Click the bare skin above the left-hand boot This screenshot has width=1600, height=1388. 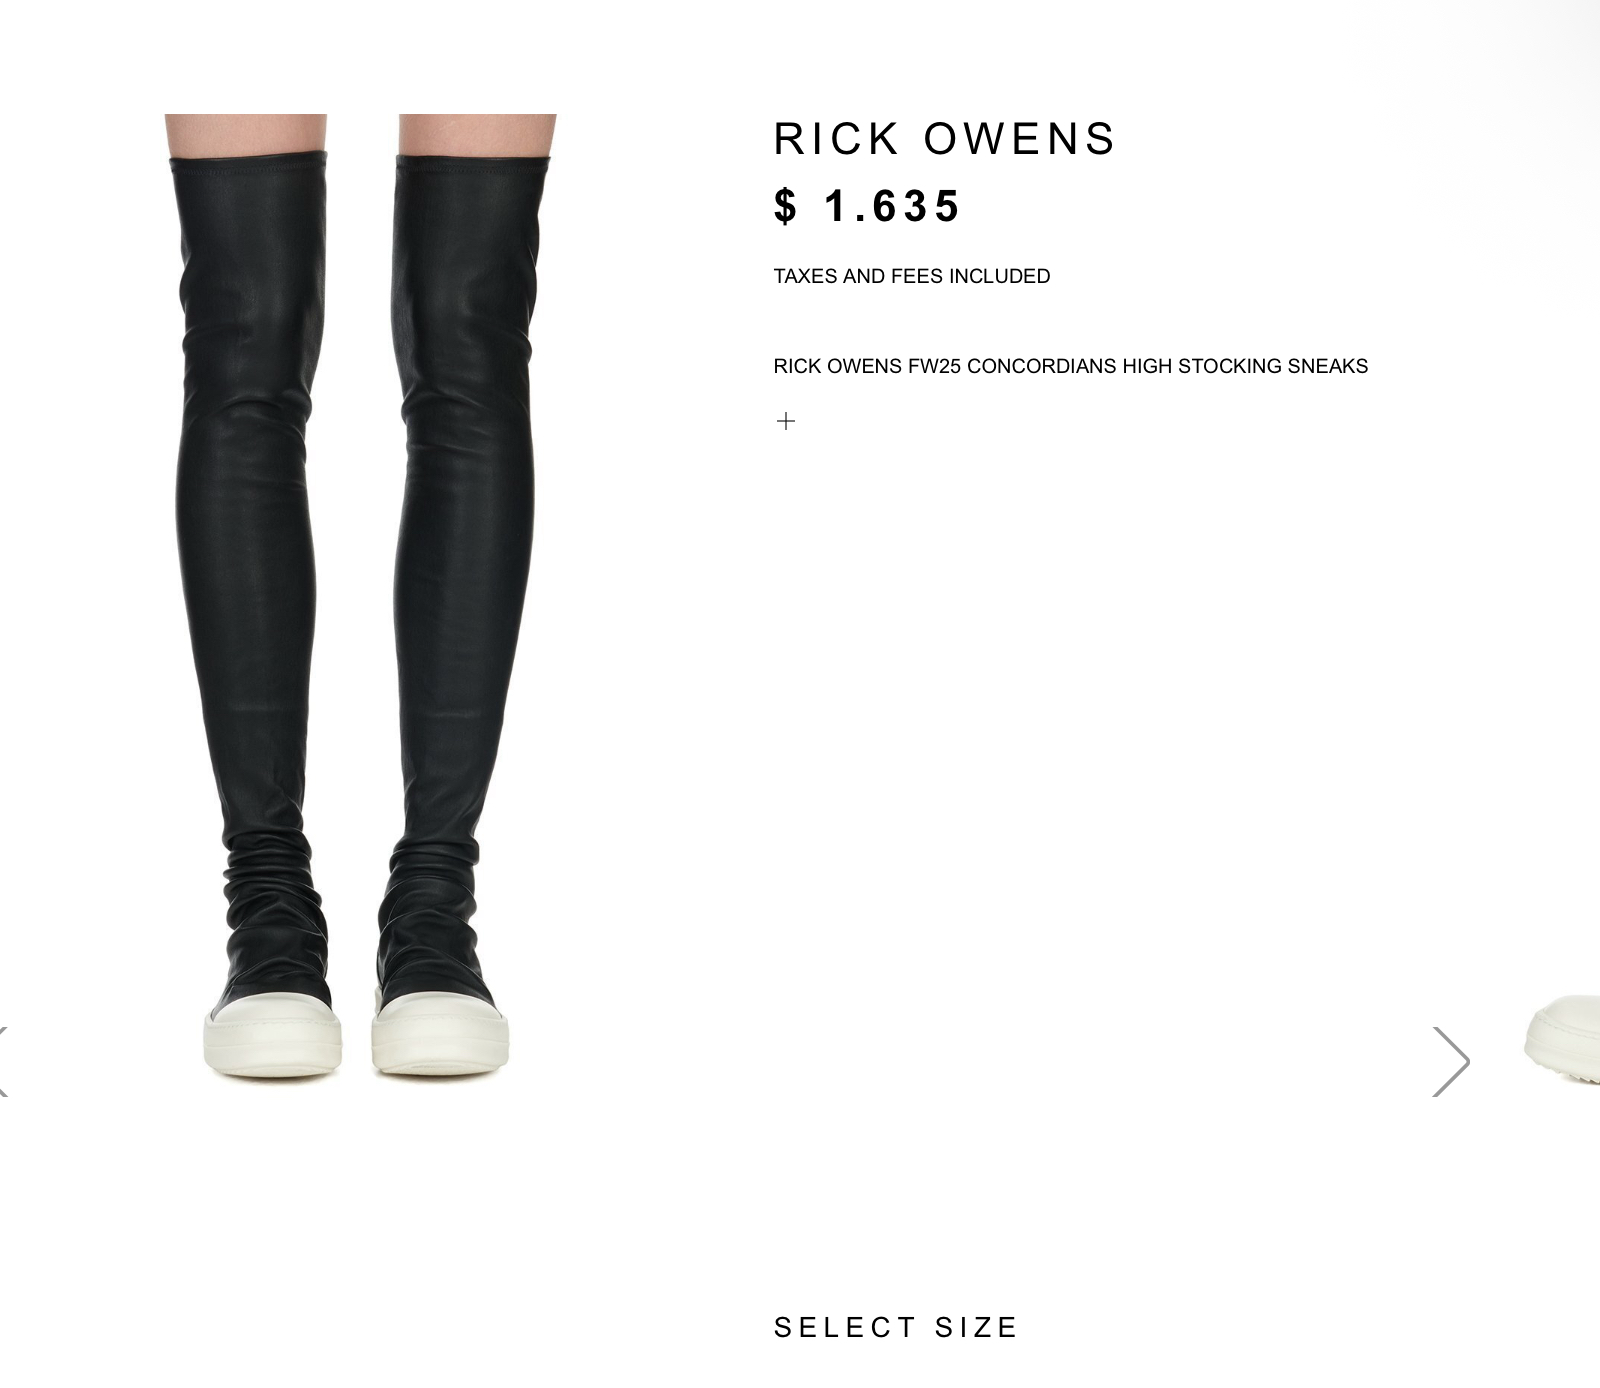click(x=246, y=134)
